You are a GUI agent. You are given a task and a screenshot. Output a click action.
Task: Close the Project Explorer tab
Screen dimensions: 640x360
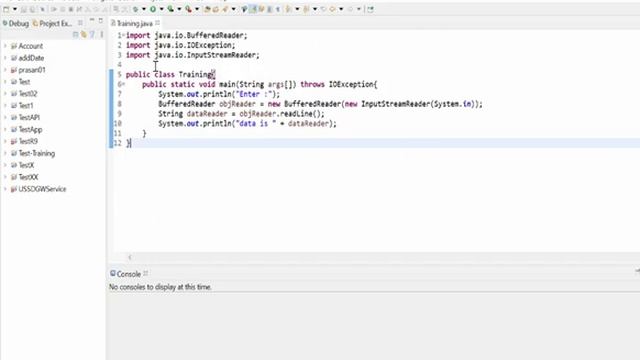click(x=80, y=23)
